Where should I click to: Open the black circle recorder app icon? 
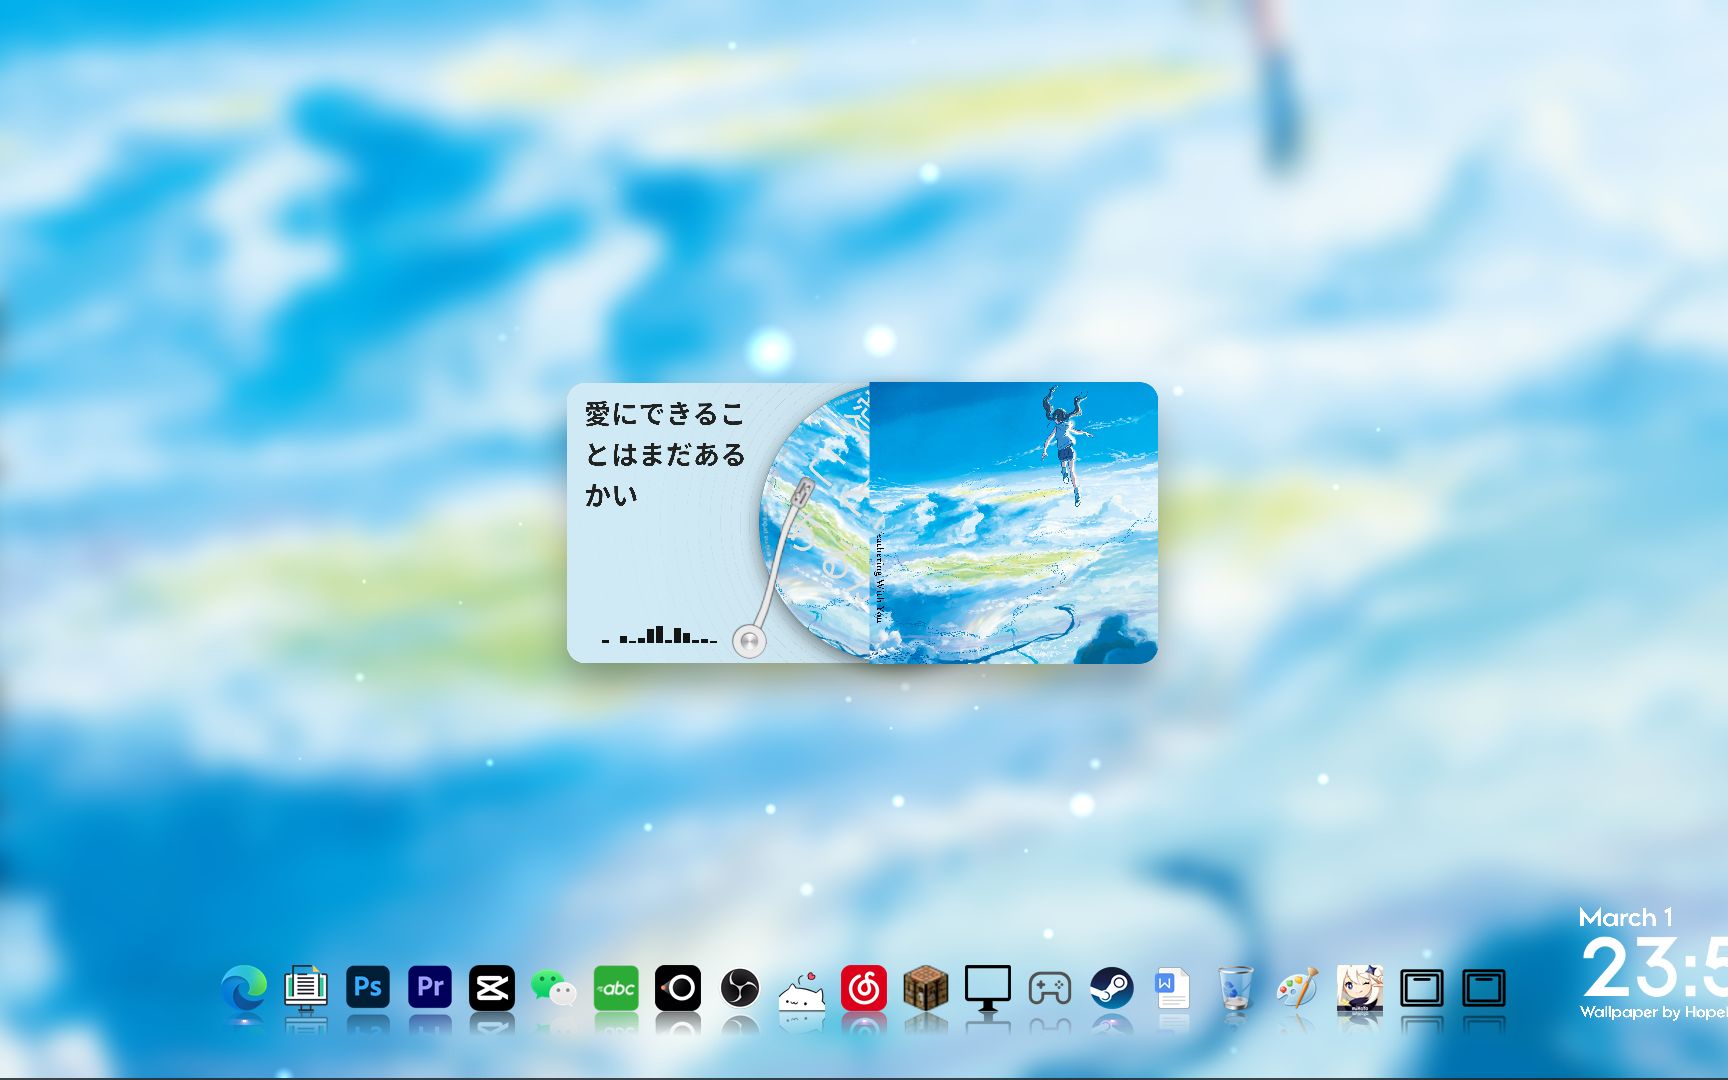(x=678, y=988)
